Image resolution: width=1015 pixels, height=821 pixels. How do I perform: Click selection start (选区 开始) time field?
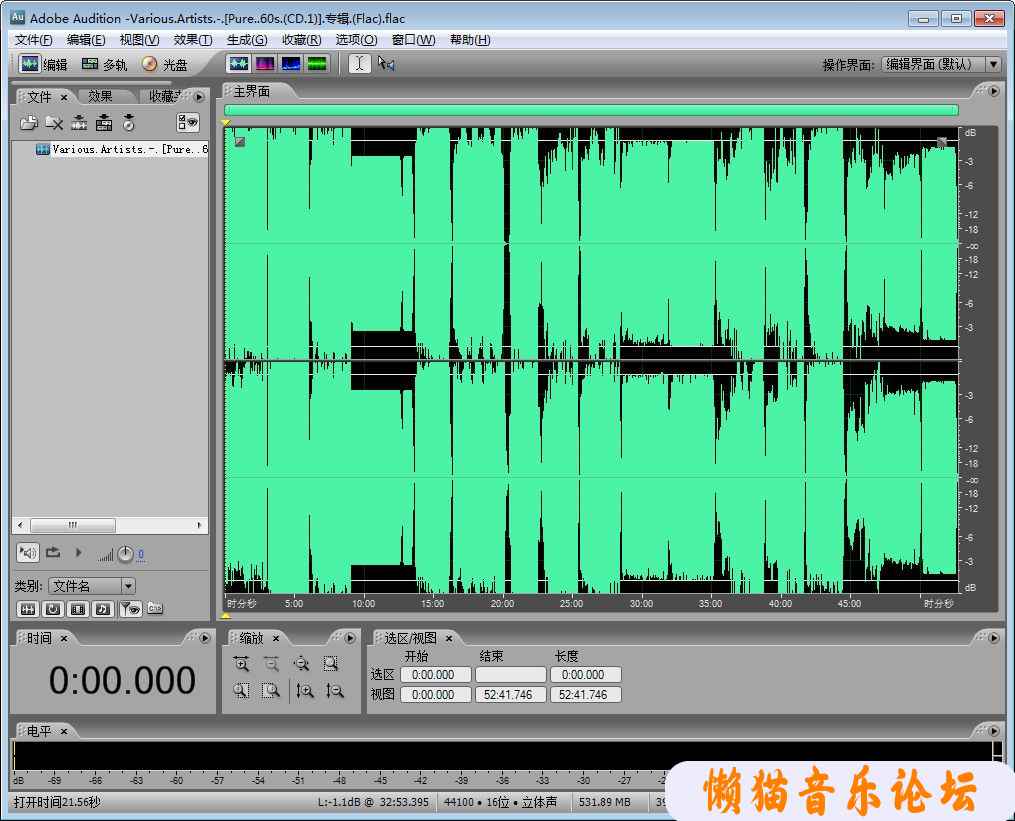[x=435, y=675]
